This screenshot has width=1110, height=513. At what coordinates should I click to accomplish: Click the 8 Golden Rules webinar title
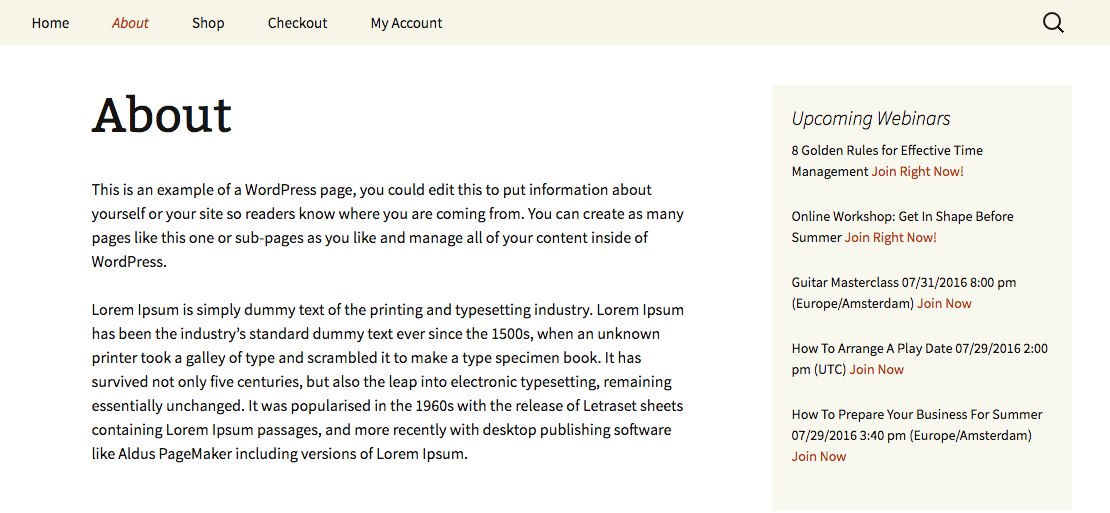tap(886, 151)
